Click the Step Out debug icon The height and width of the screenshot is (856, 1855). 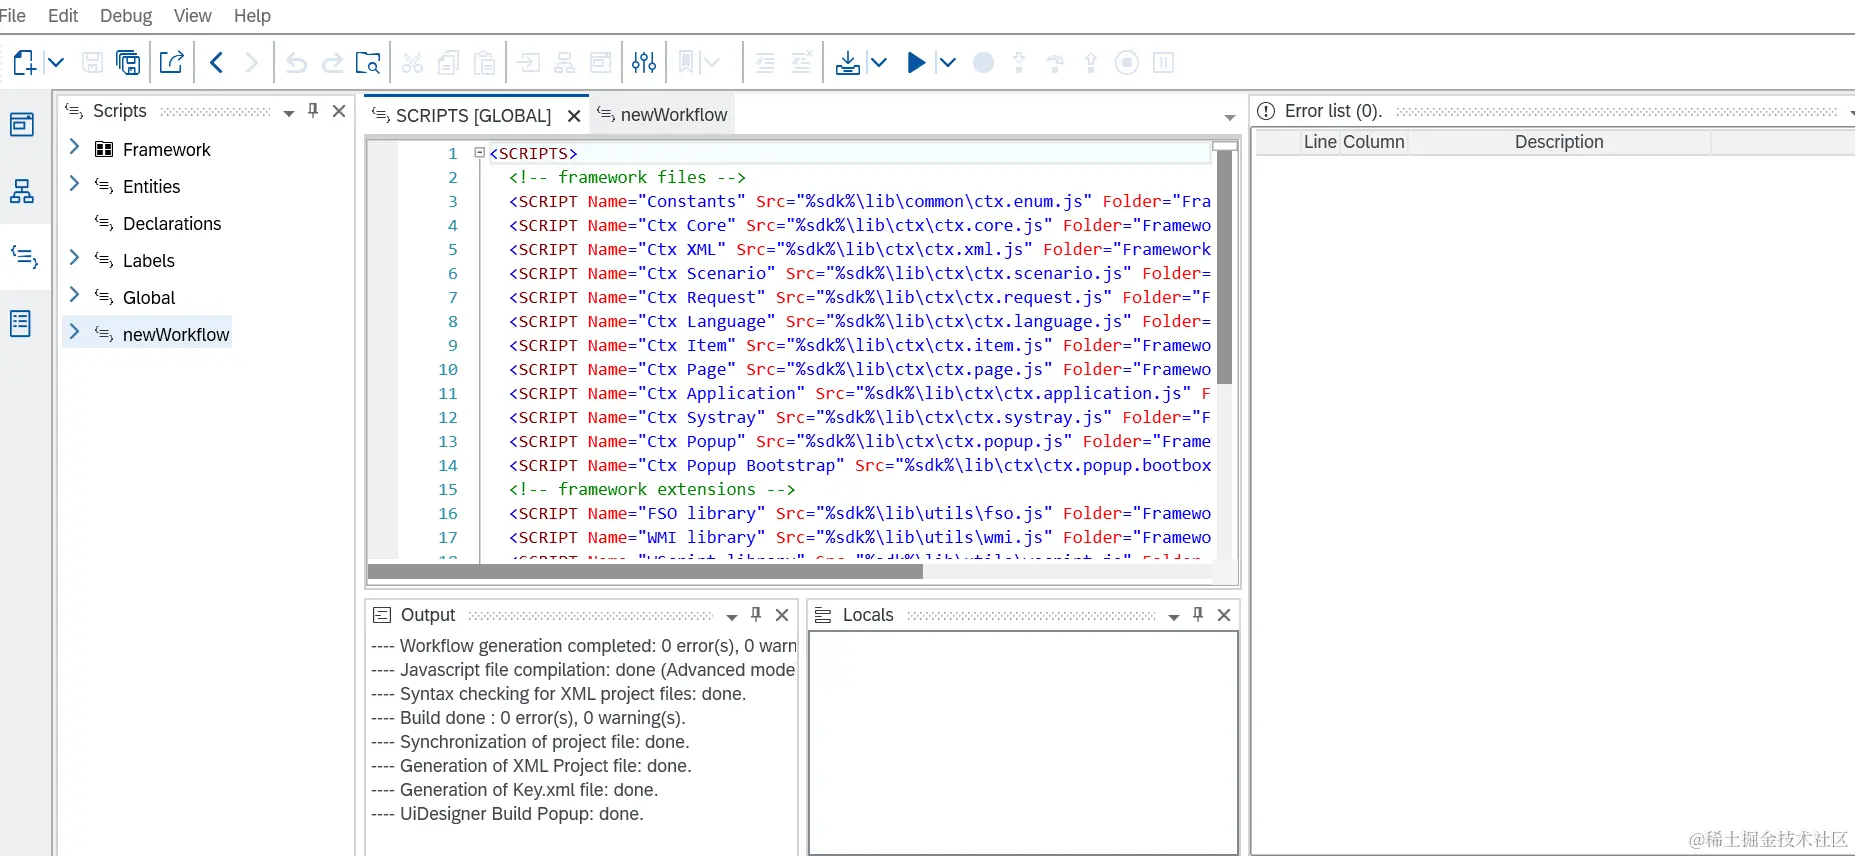(x=1091, y=62)
